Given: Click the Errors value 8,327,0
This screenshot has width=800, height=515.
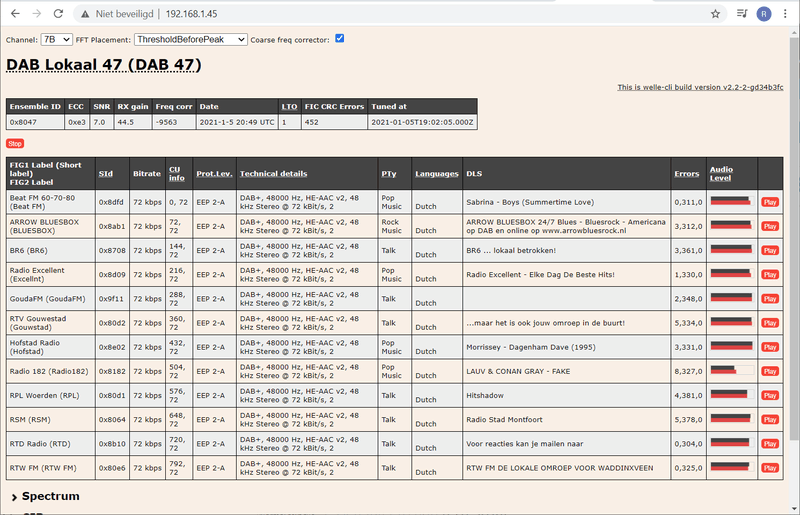Looking at the screenshot, I should (x=688, y=371).
